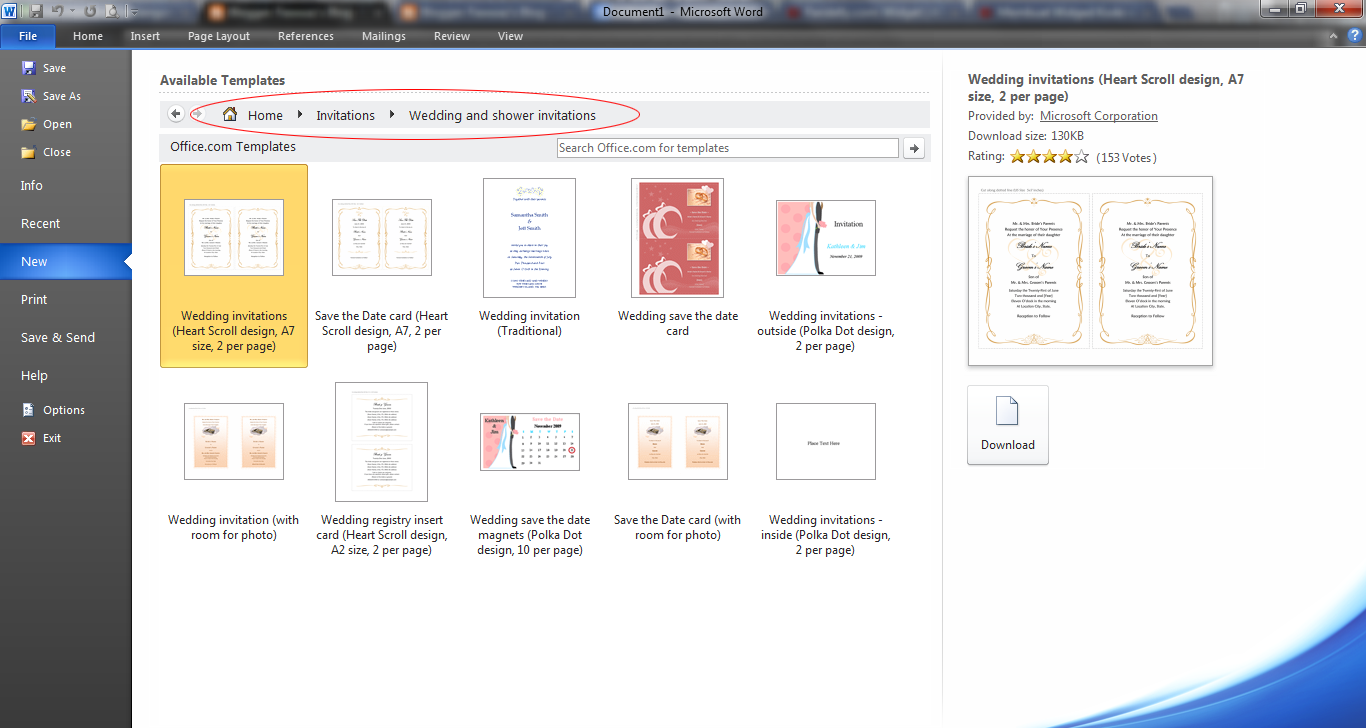Select Save the Date card Heart Scroll template

click(382, 266)
